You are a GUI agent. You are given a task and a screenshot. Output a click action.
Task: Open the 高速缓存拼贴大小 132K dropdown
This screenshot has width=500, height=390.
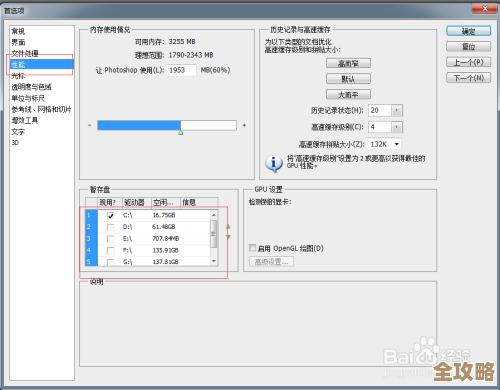(x=384, y=144)
